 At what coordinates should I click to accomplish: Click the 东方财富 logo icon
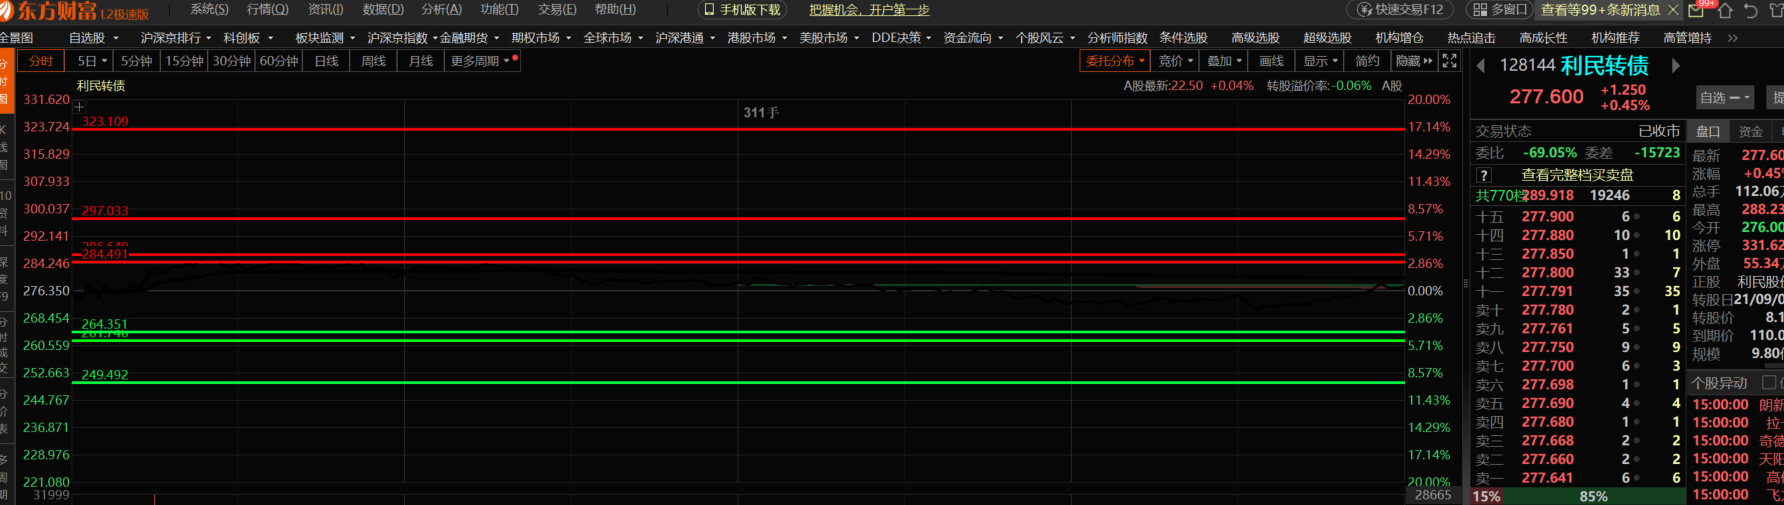coord(6,10)
